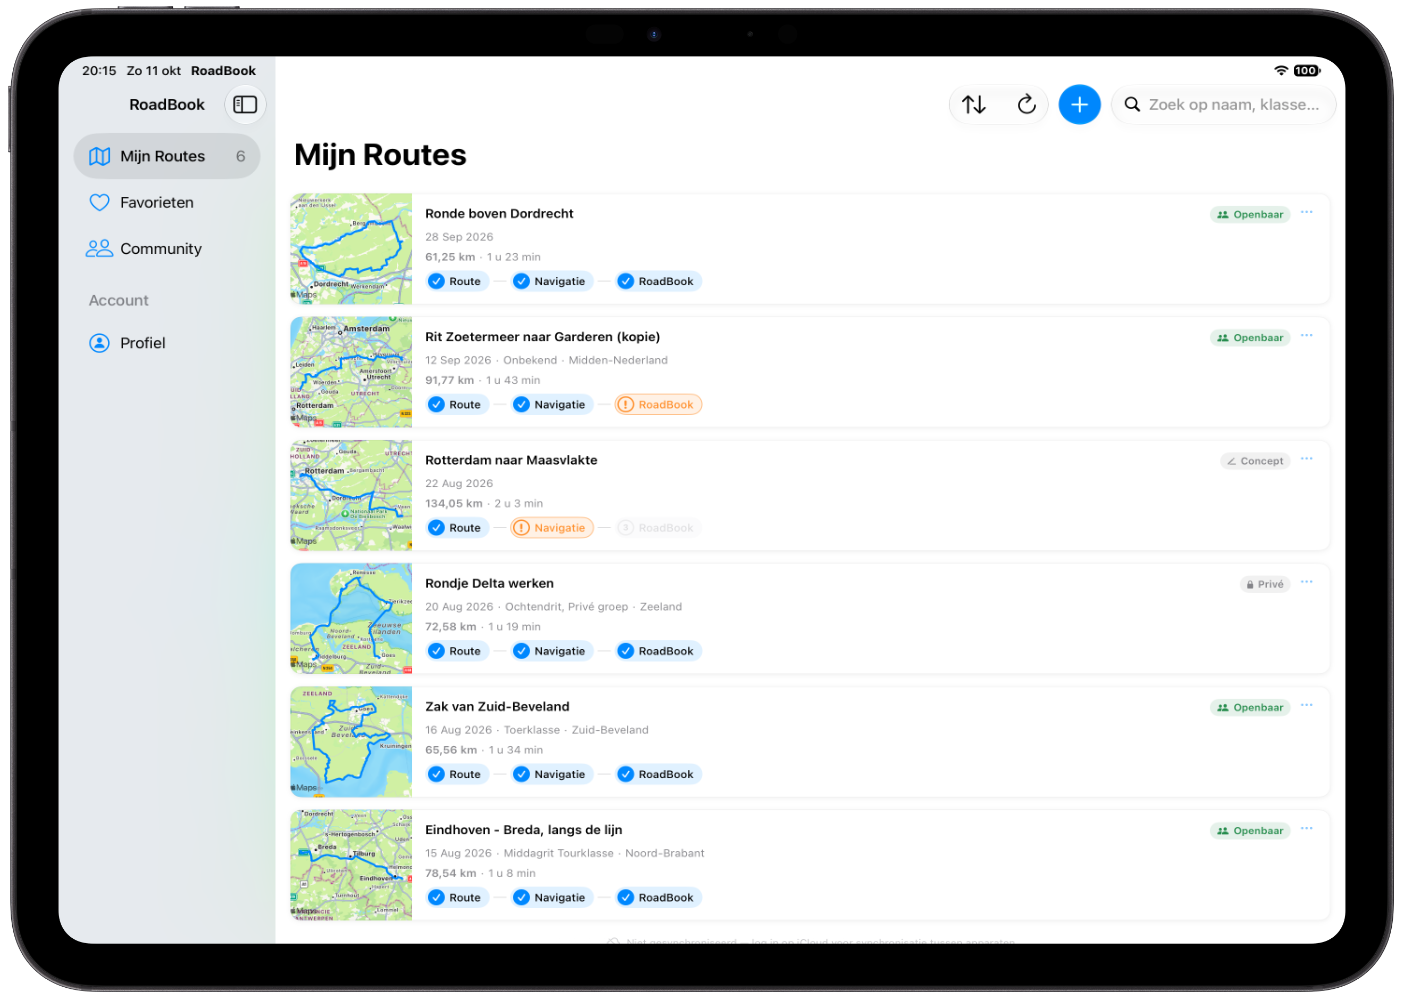Screen dimensions: 1404x1000
Task: Click Openbaar badge on Zak van Zuid-Beveland
Action: click(x=1250, y=707)
